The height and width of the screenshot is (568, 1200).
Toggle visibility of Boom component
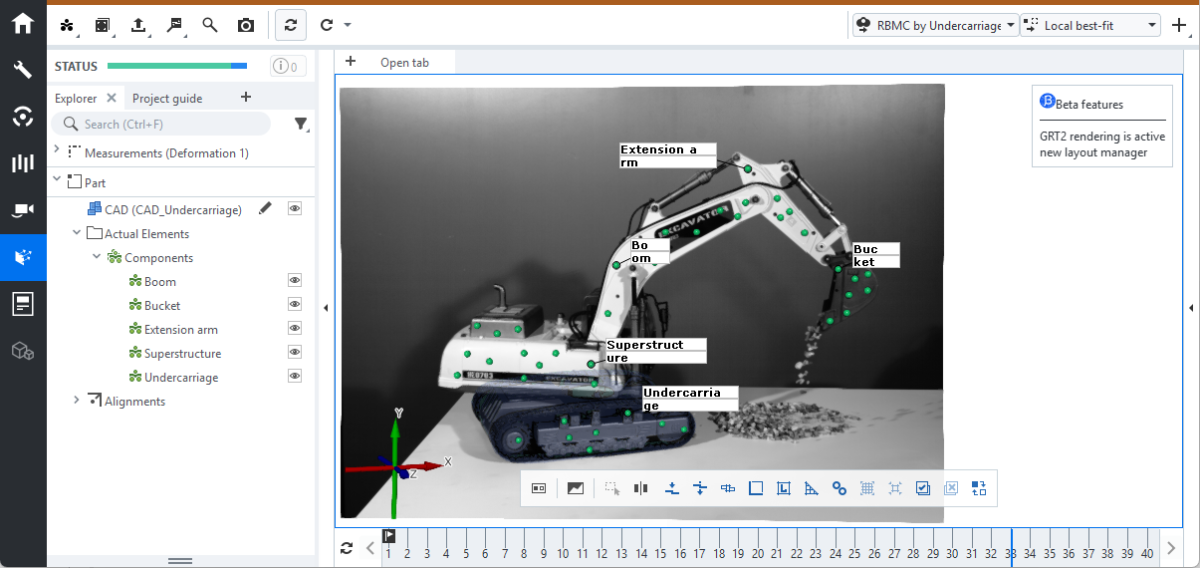(x=295, y=281)
